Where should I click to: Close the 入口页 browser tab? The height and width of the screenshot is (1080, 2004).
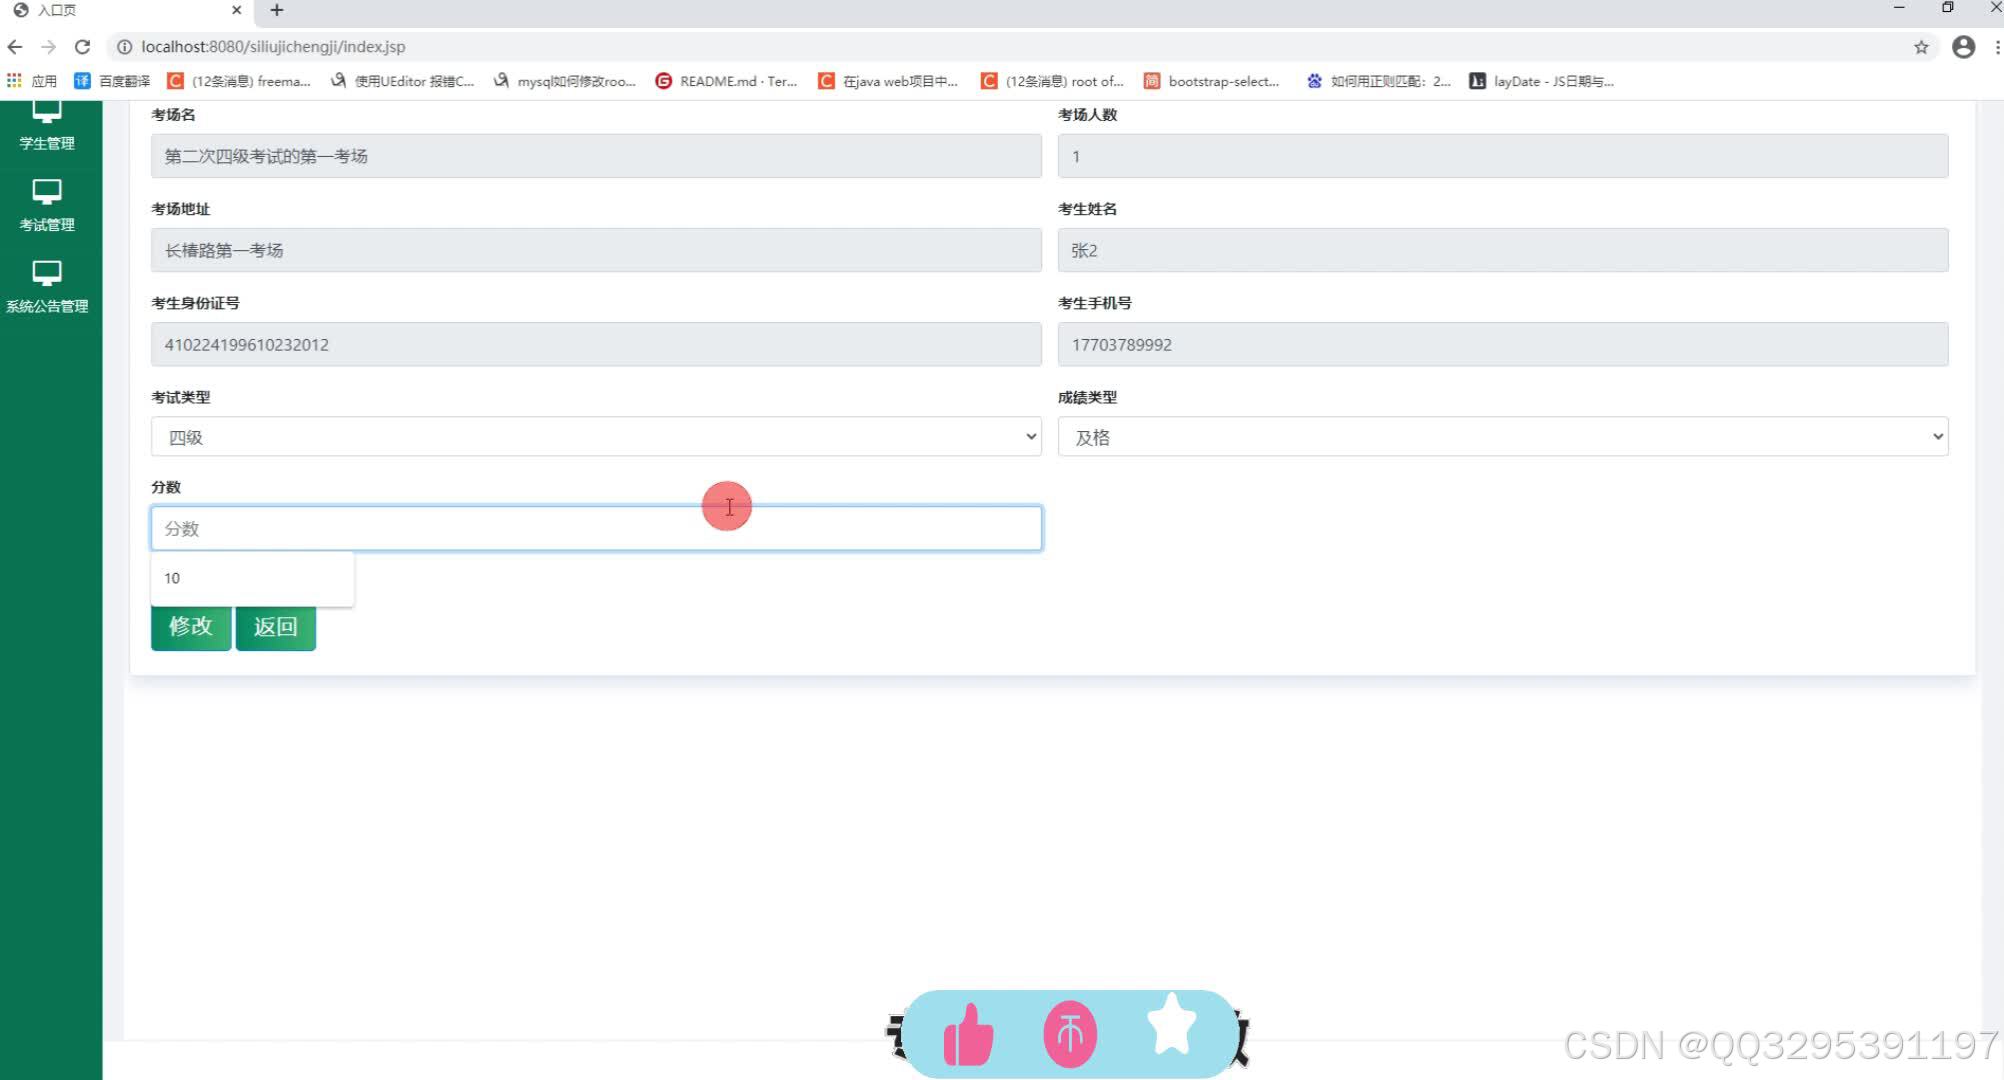tap(236, 10)
